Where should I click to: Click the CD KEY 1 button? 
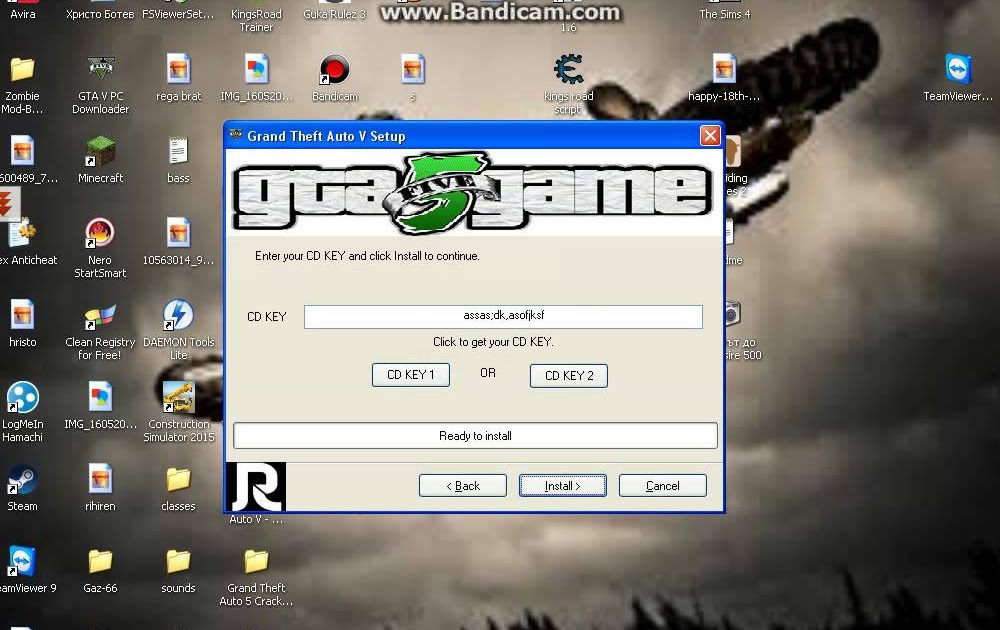[411, 375]
